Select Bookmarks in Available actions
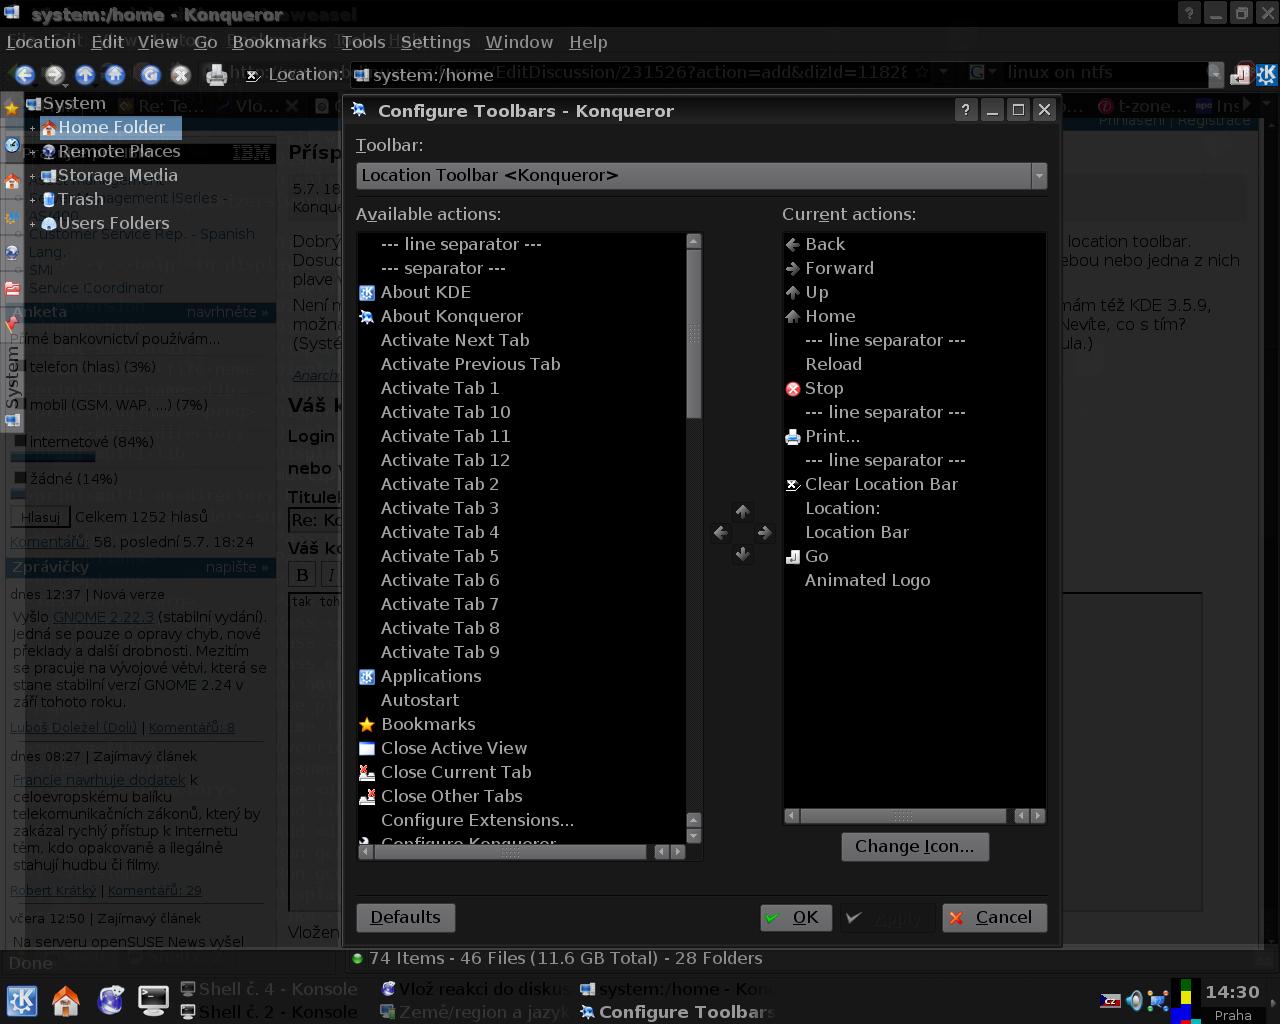Viewport: 1280px width, 1024px height. point(427,724)
